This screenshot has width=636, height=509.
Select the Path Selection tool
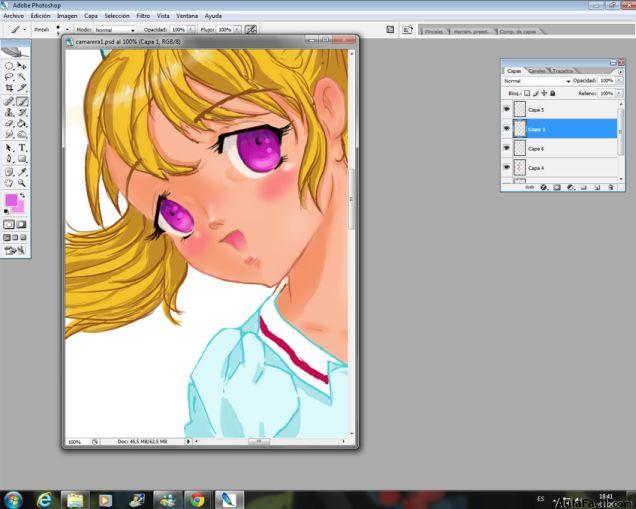(9, 148)
